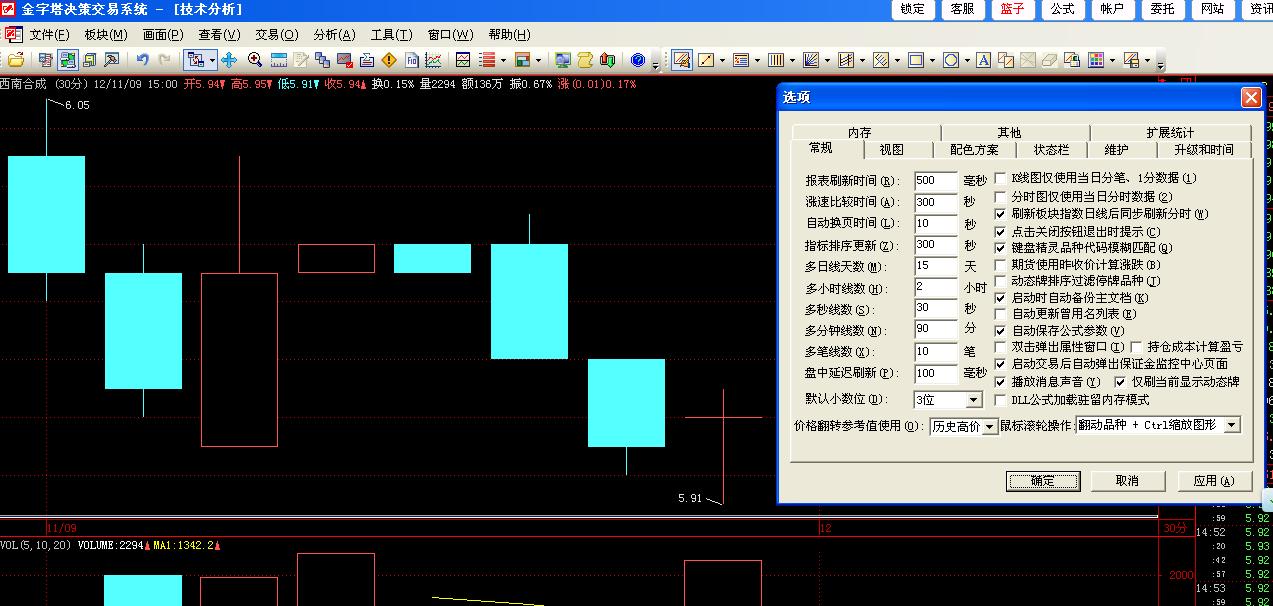Screen dimensions: 1273x606
Task: Click the yellow diamond warning icon
Action: click(x=389, y=60)
